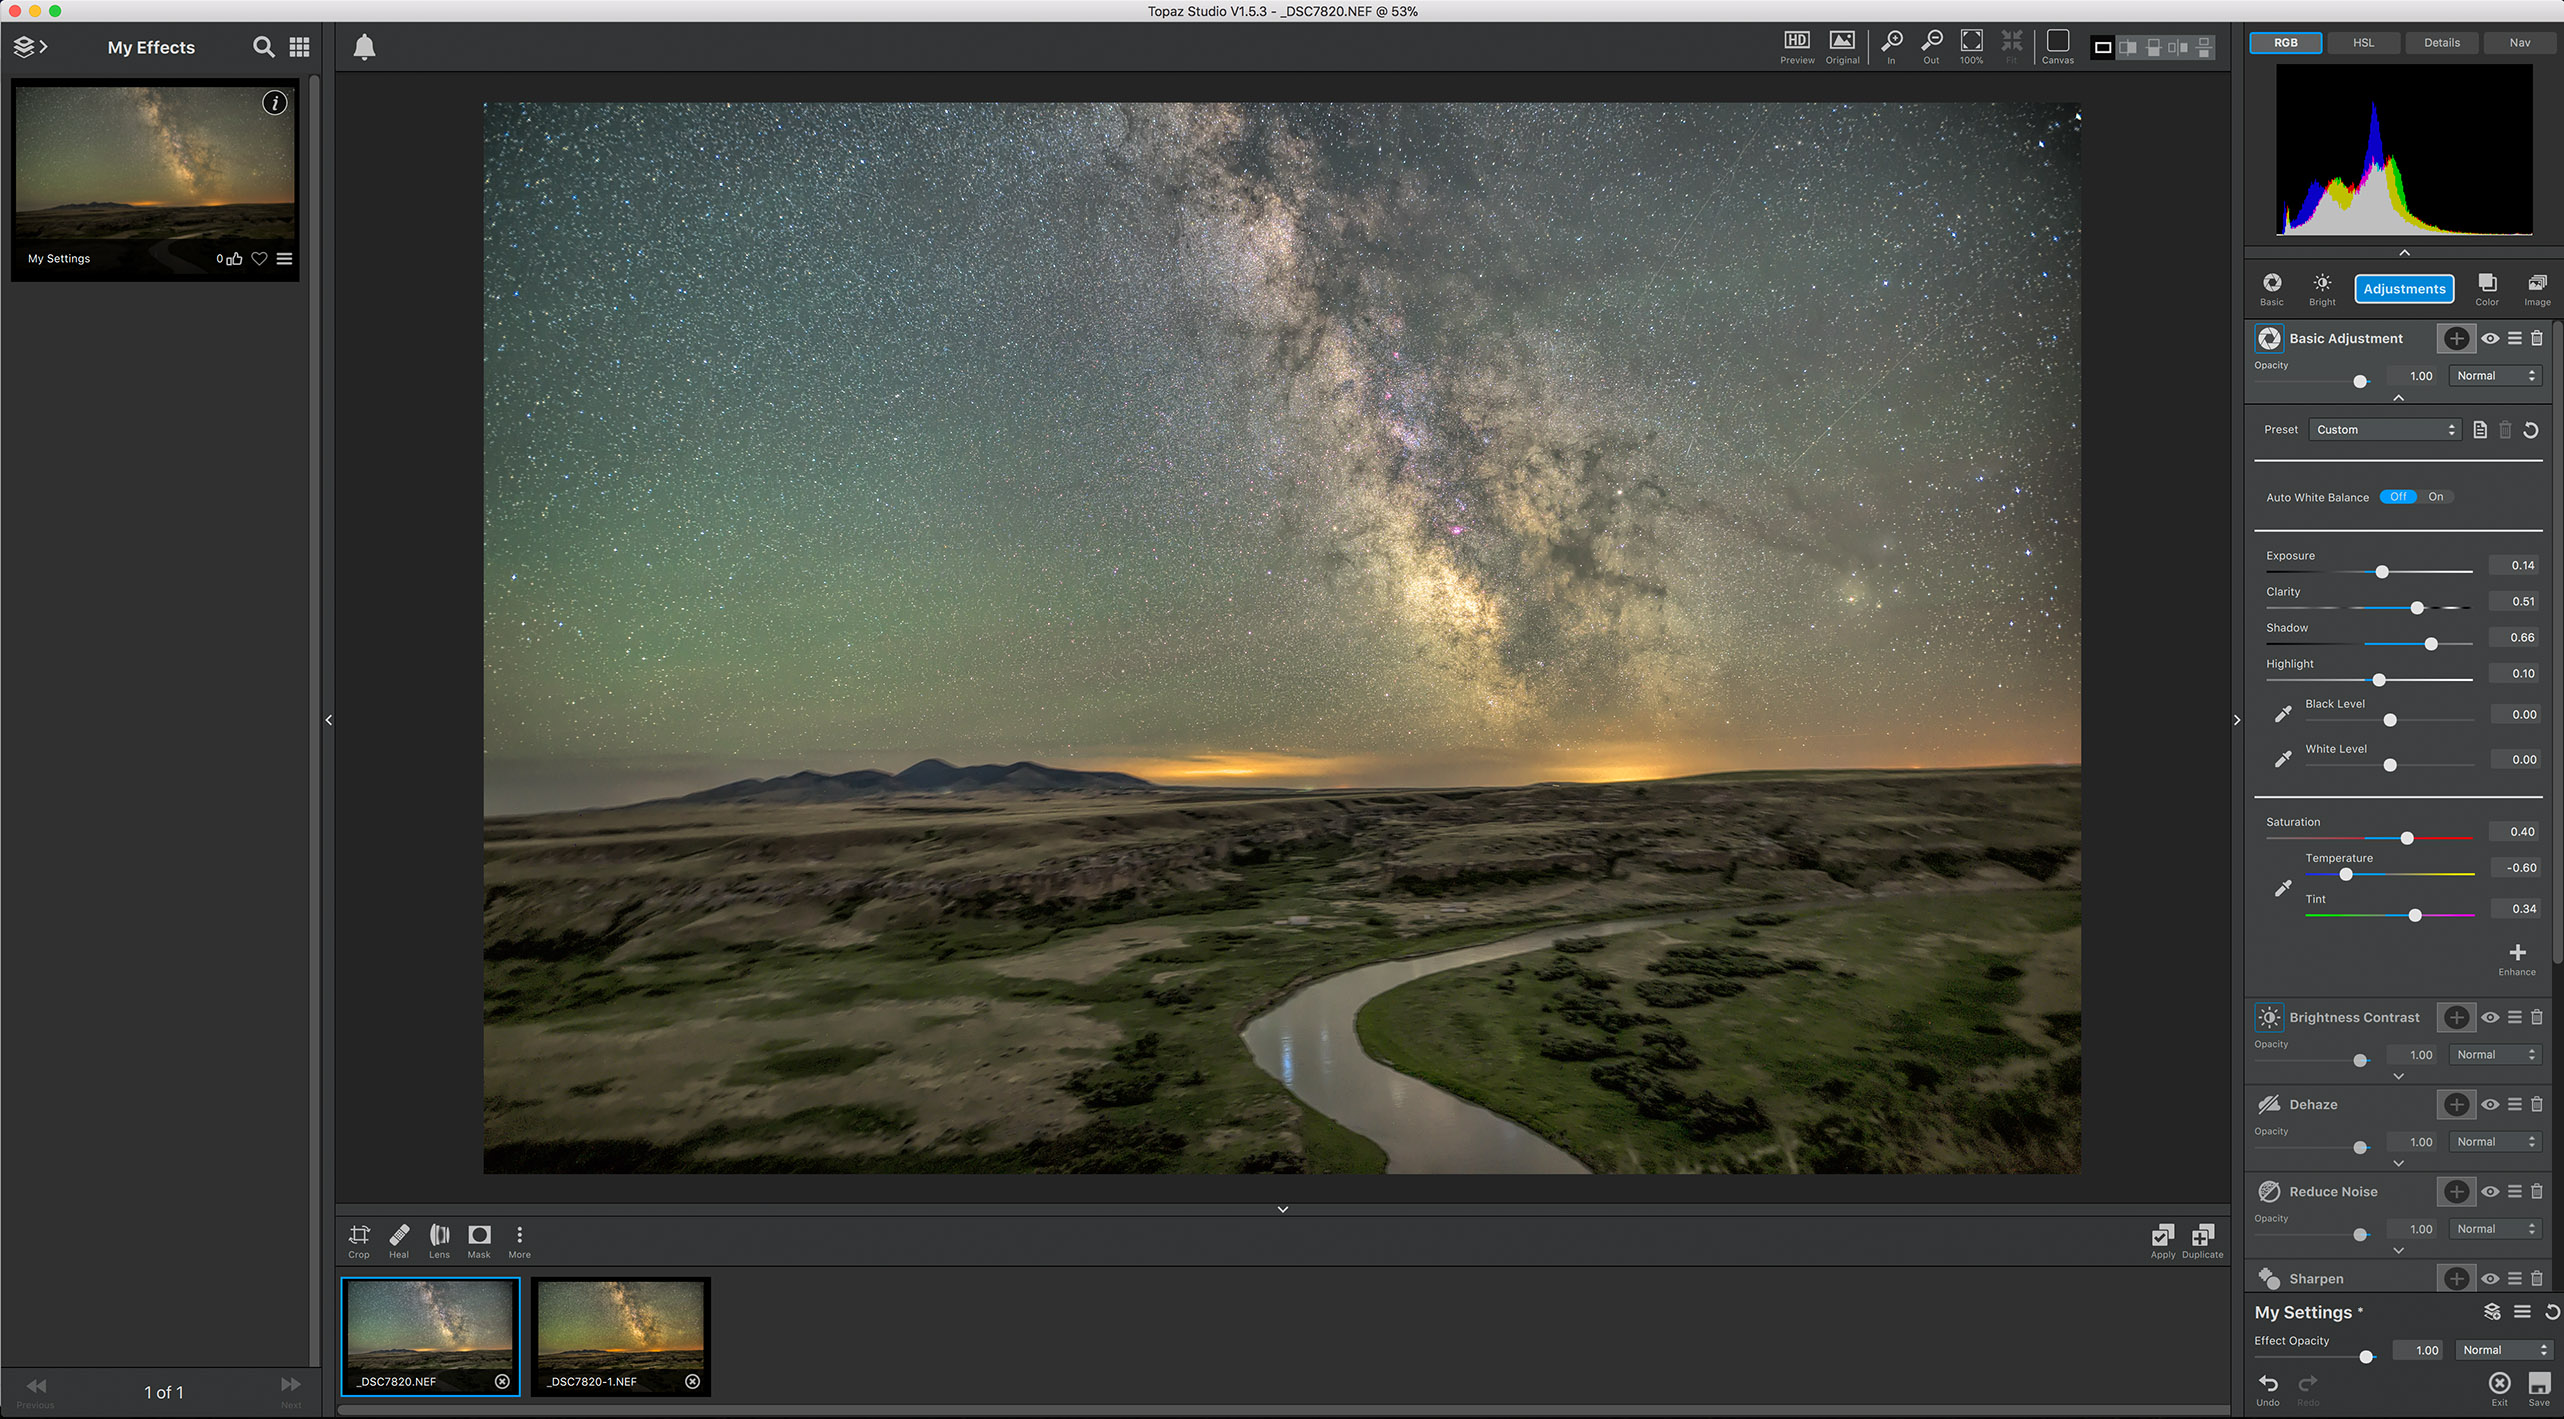Open the Mask tool
Image resolution: width=2564 pixels, height=1419 pixels.
click(479, 1238)
